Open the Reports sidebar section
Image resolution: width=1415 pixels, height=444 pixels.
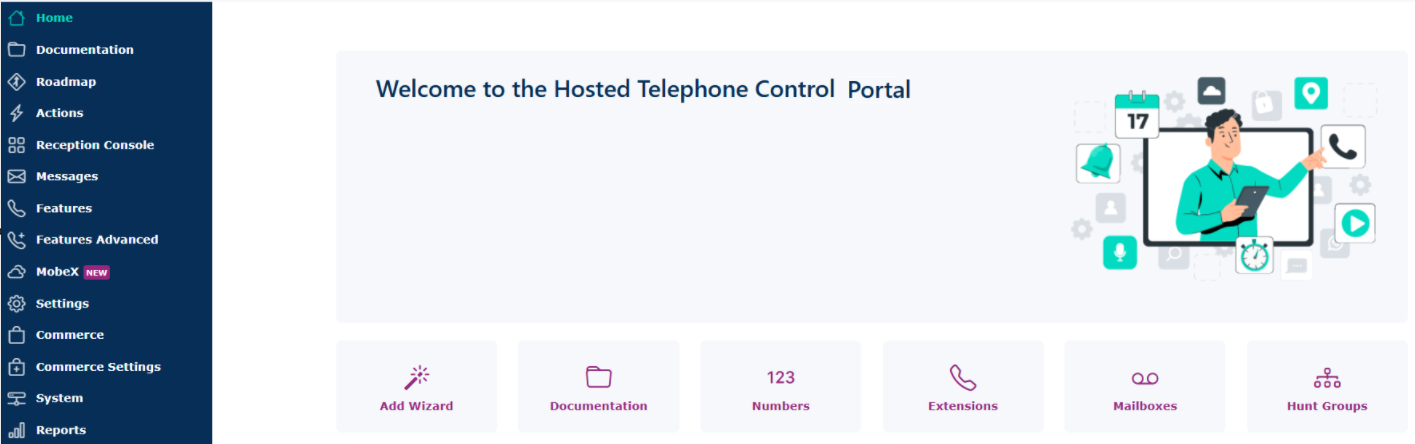[x=61, y=430]
